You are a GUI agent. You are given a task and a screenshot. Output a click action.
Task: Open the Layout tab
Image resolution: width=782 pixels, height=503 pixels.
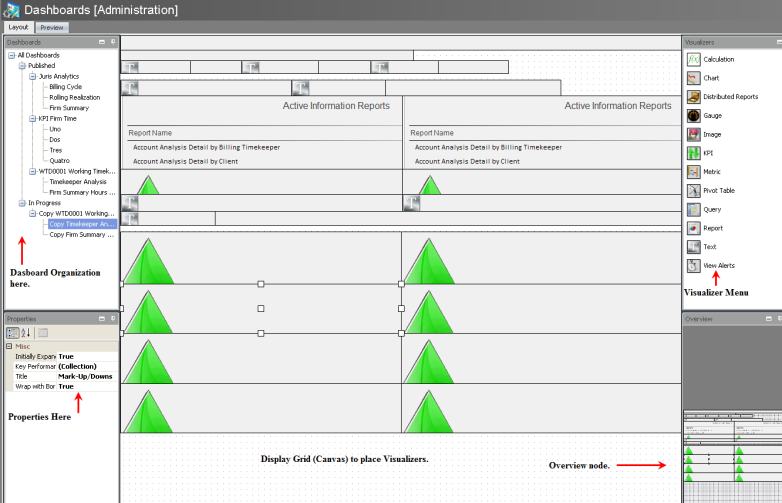click(18, 27)
